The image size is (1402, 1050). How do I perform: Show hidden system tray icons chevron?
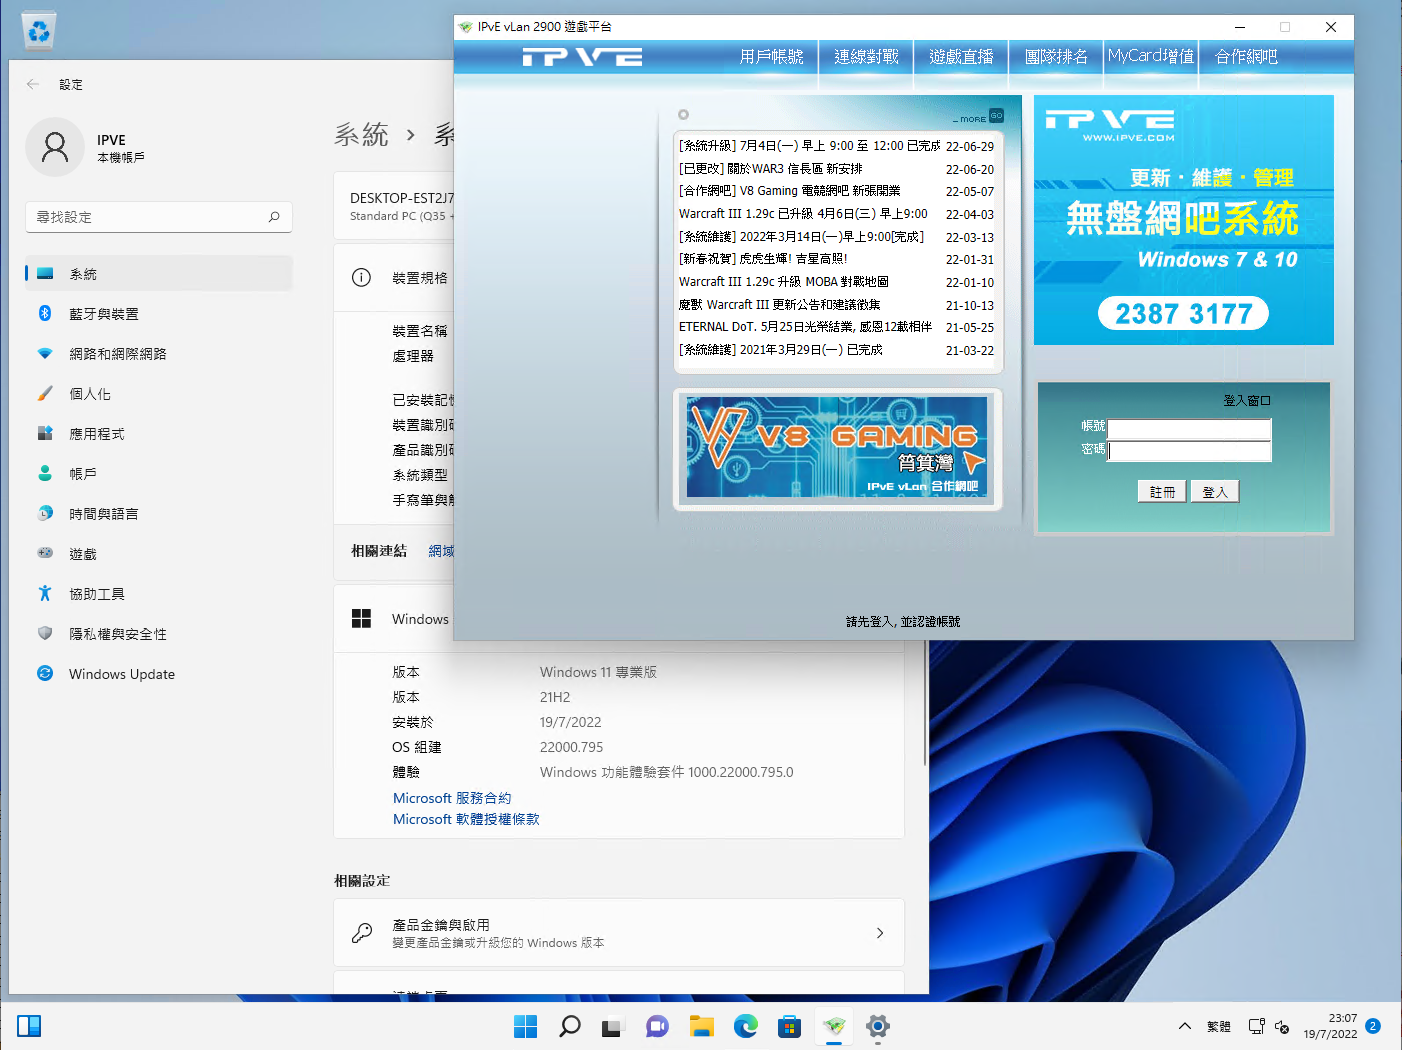(x=1184, y=1026)
